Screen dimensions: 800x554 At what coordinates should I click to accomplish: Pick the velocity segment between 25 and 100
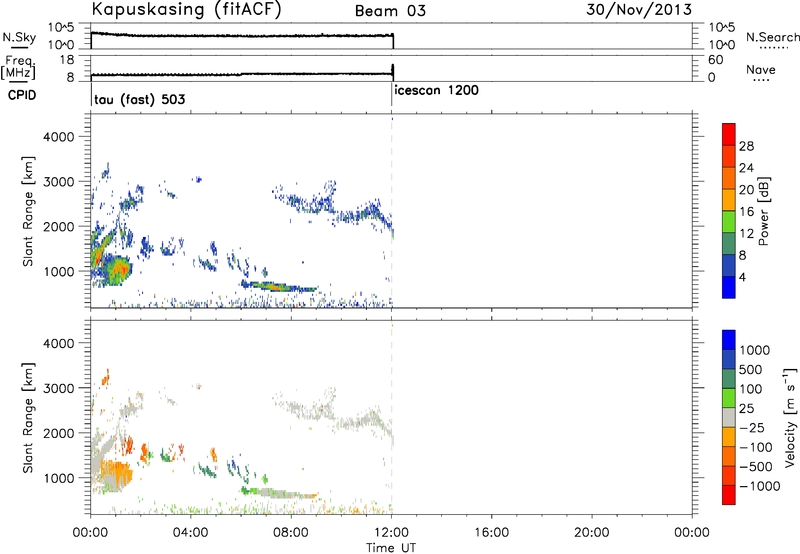(x=729, y=398)
